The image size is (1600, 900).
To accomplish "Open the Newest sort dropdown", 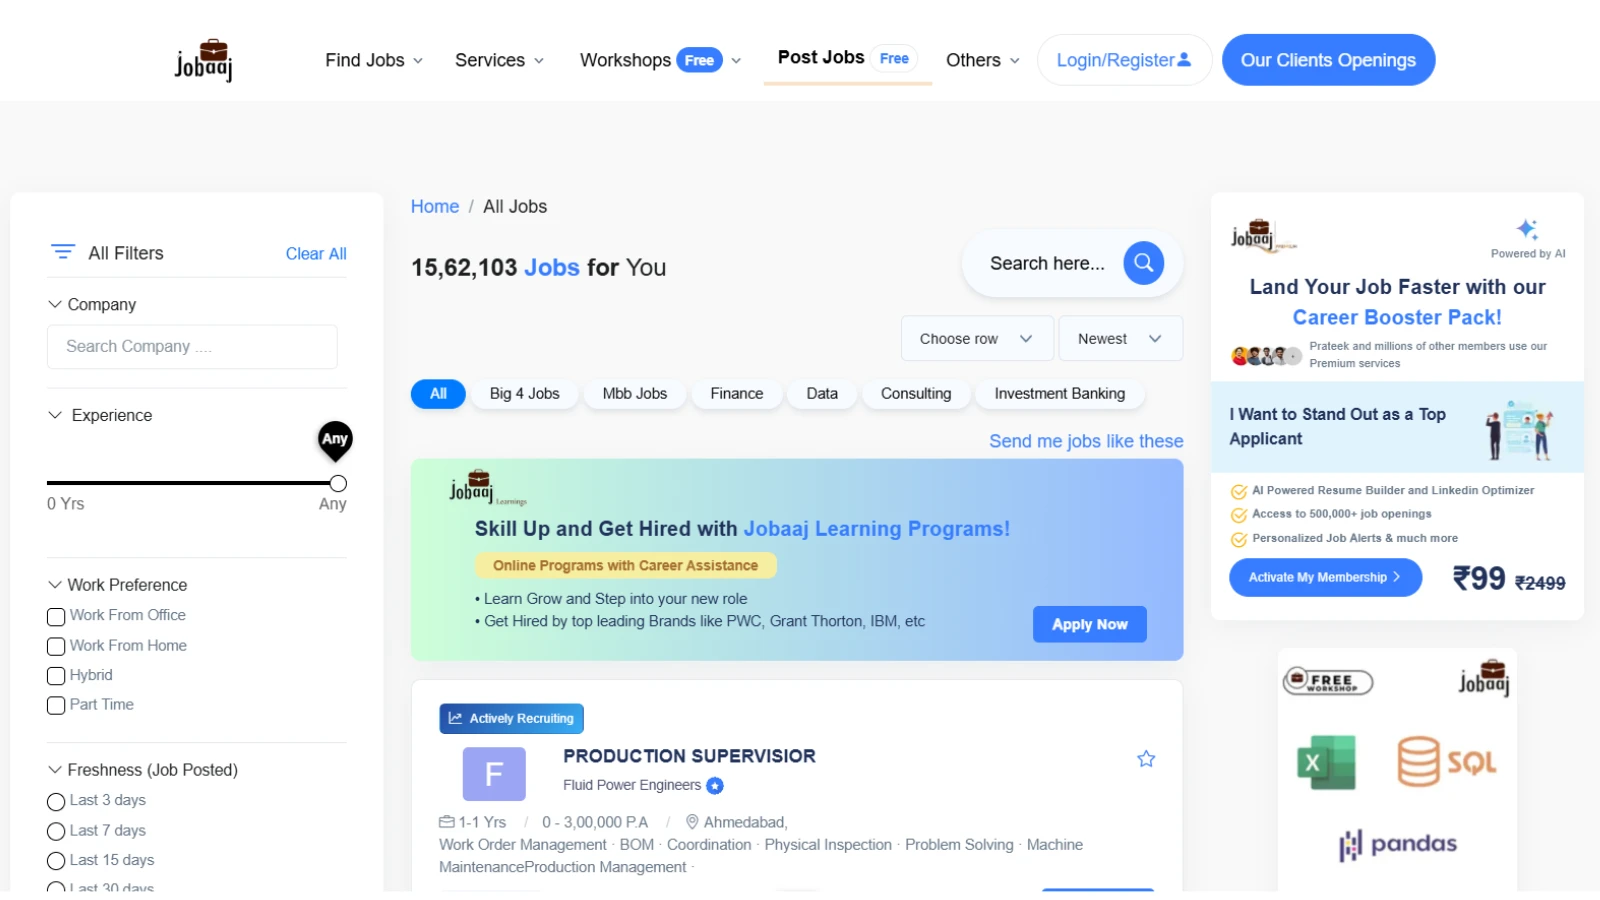I will 1120,339.
